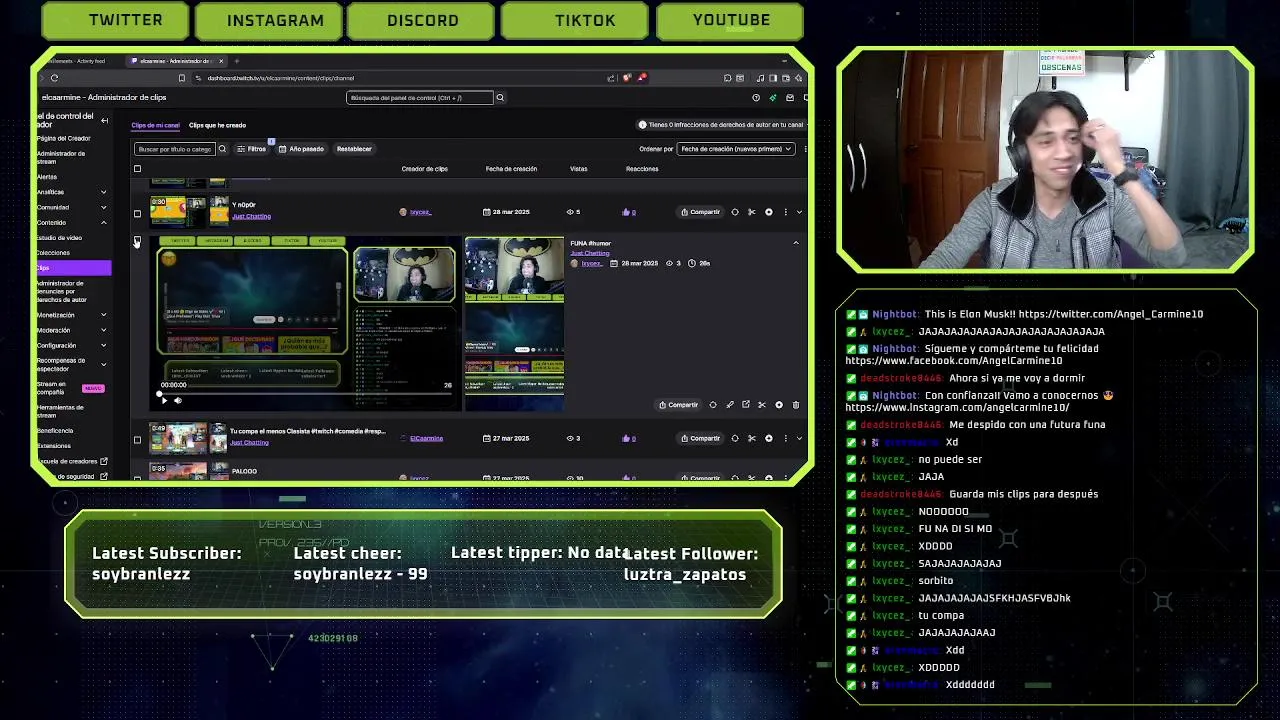Check the Tu compa el menos Clasista checkbox
The width and height of the screenshot is (1280, 720).
137,439
